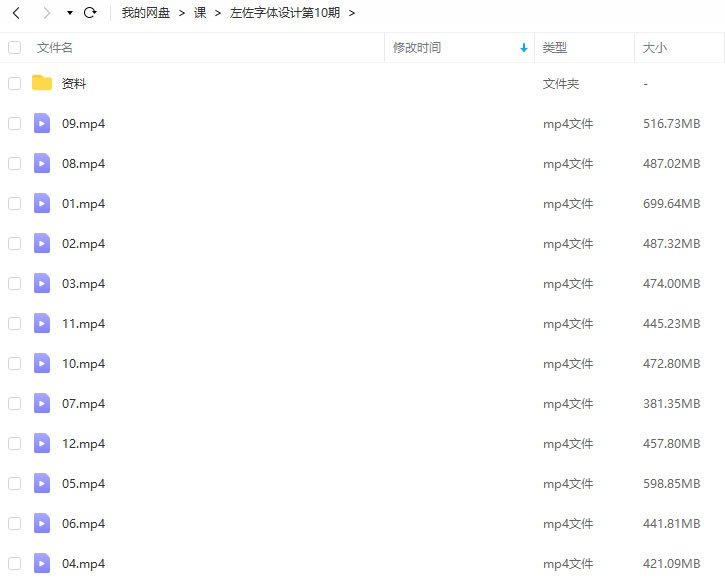This screenshot has width=725, height=588.
Task: Click the refresh icon
Action: pyautogui.click(x=90, y=13)
